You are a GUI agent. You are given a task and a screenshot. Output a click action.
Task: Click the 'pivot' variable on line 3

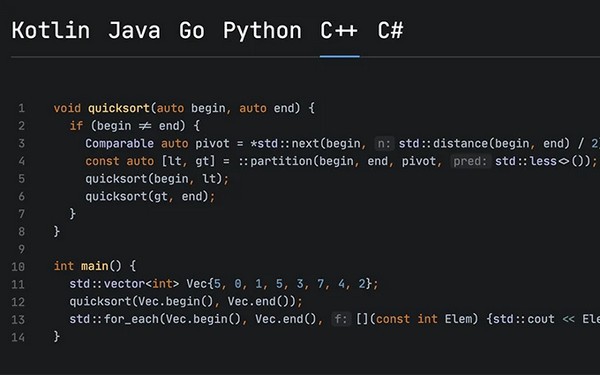point(212,143)
